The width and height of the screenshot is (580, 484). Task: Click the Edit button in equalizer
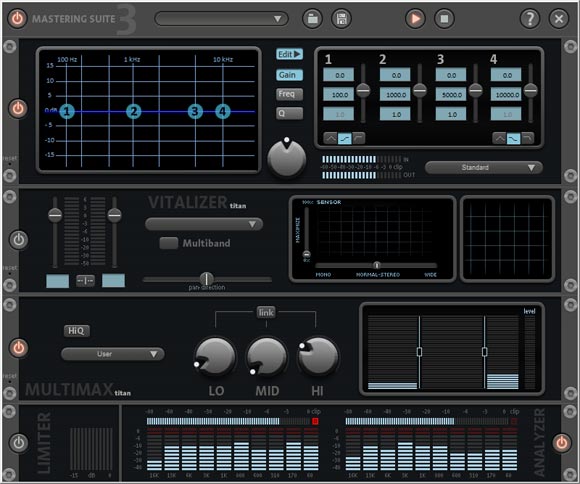pyautogui.click(x=289, y=54)
